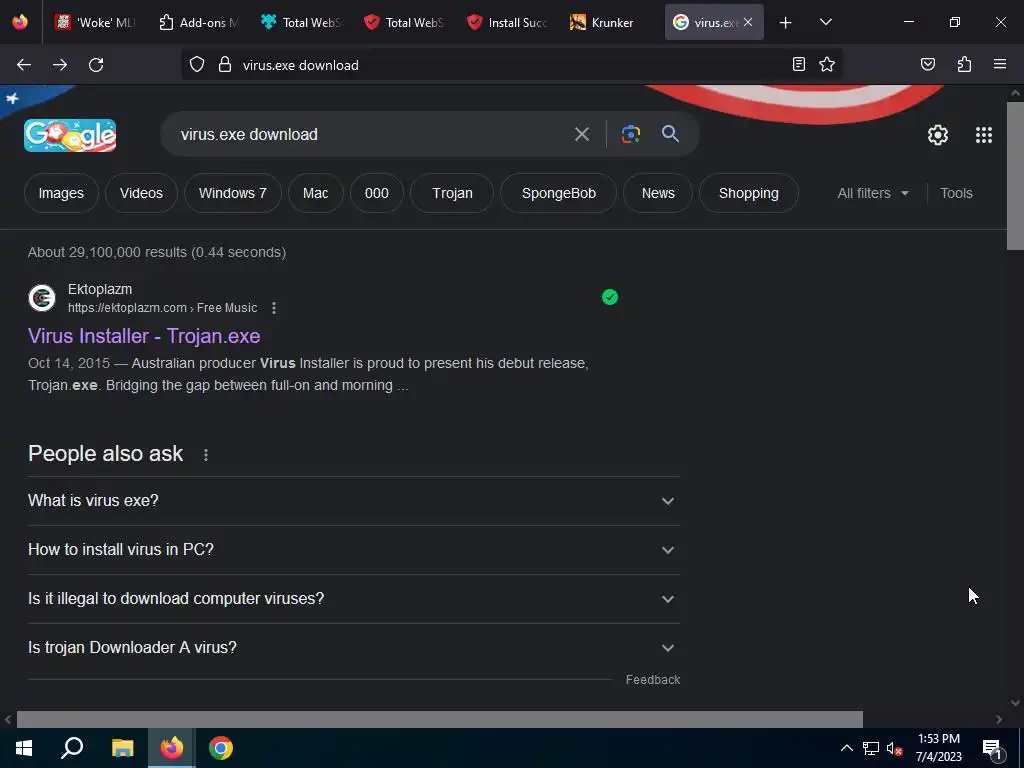Click the muted volume tray icon
Image resolution: width=1024 pixels, height=768 pixels.
[x=895, y=748]
